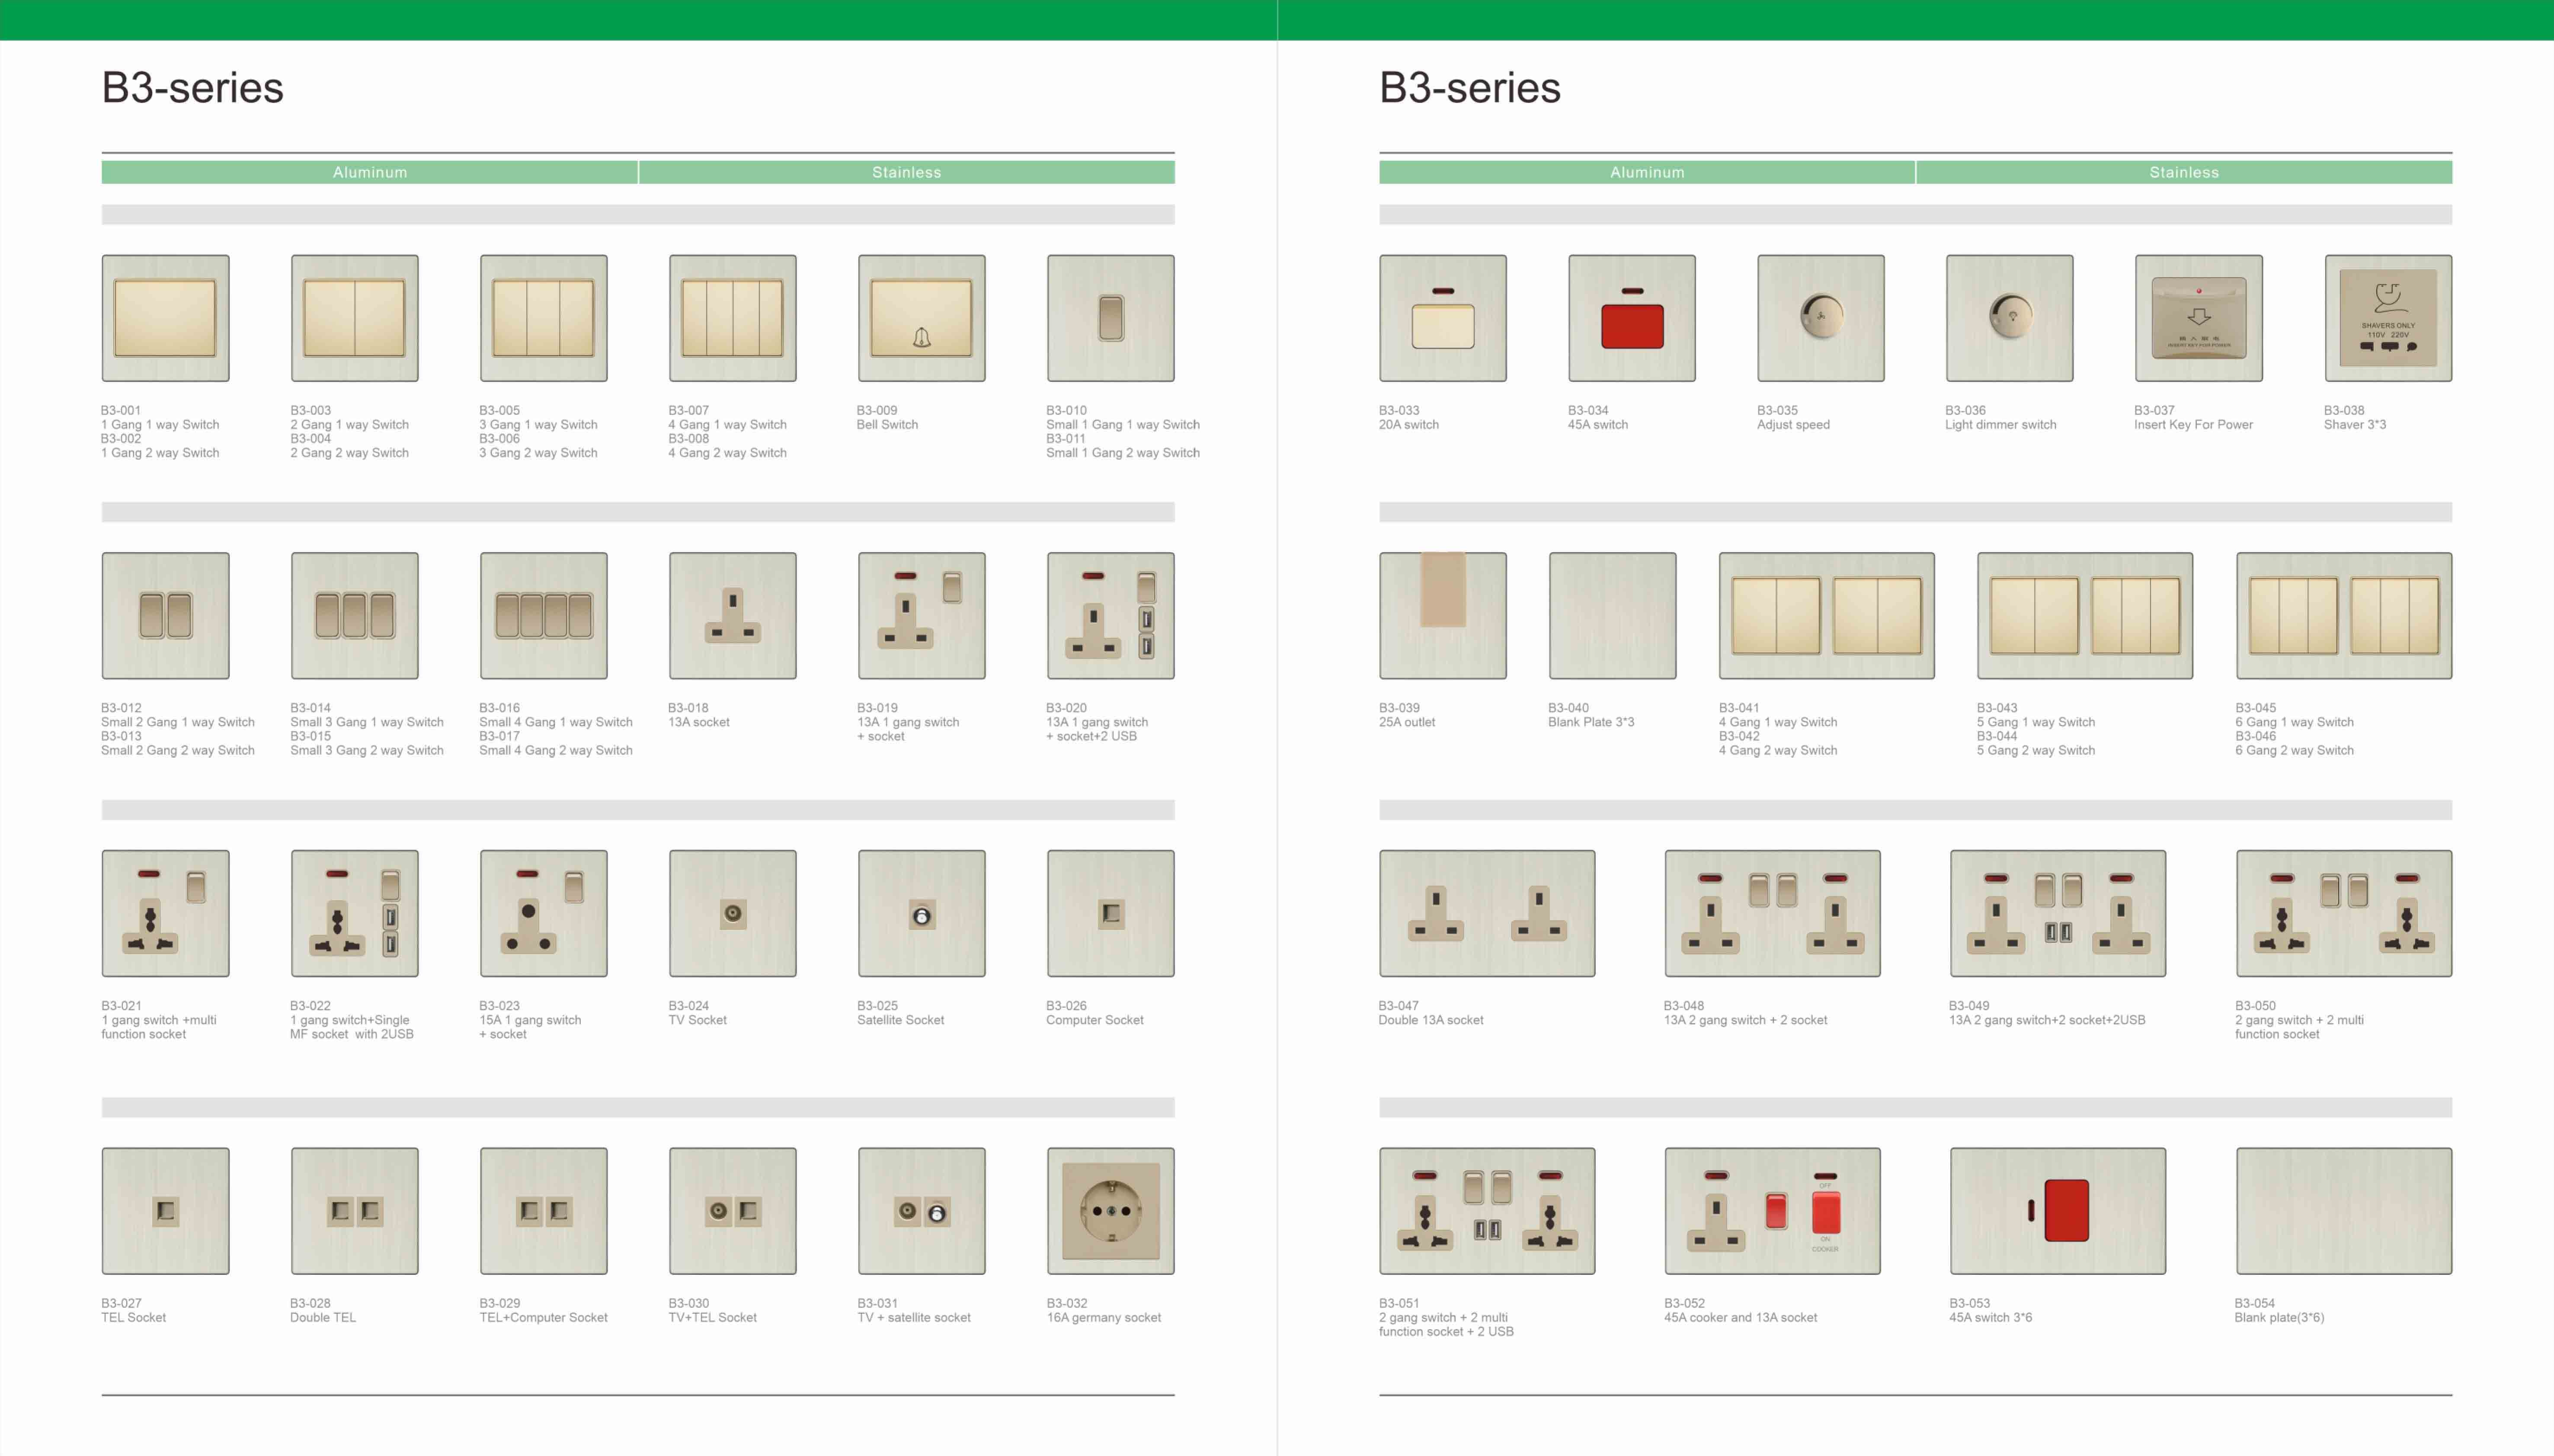This screenshot has width=2554, height=1456.
Task: Select the B3-028 Double TEL image
Action: [x=354, y=1211]
